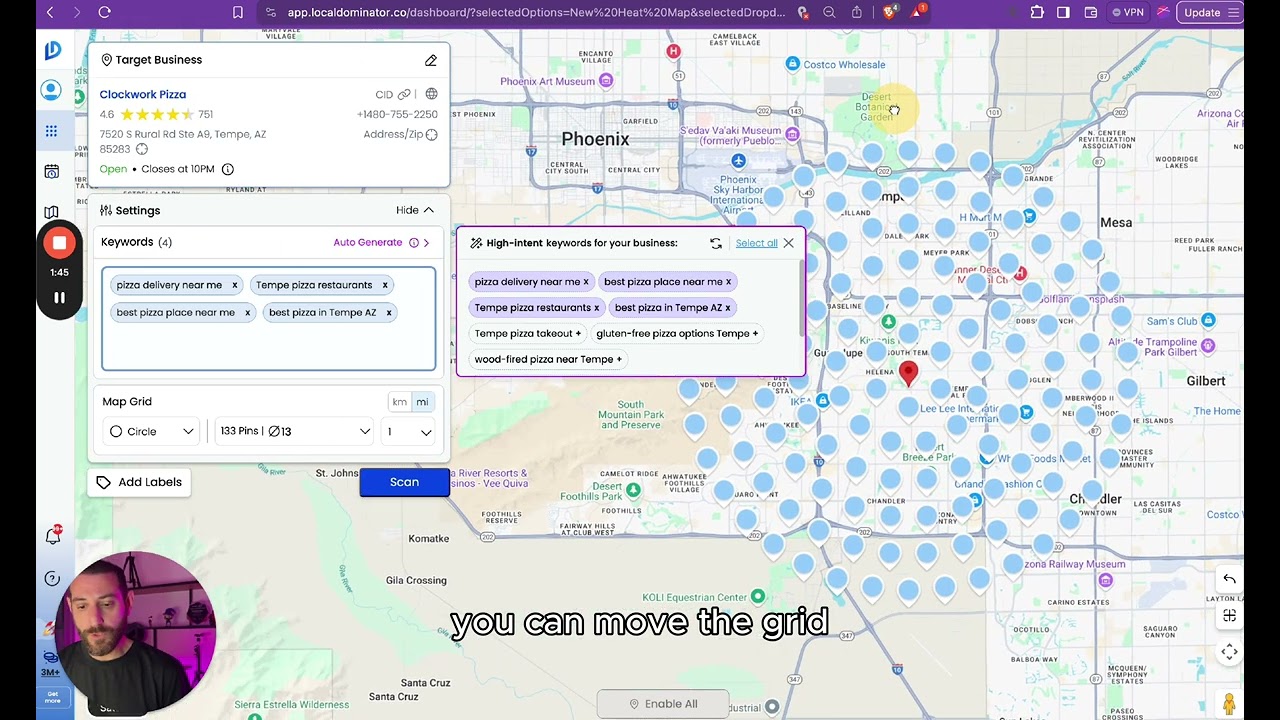Show Auto Generate info icon
This screenshot has width=1280, height=720.
(x=413, y=242)
